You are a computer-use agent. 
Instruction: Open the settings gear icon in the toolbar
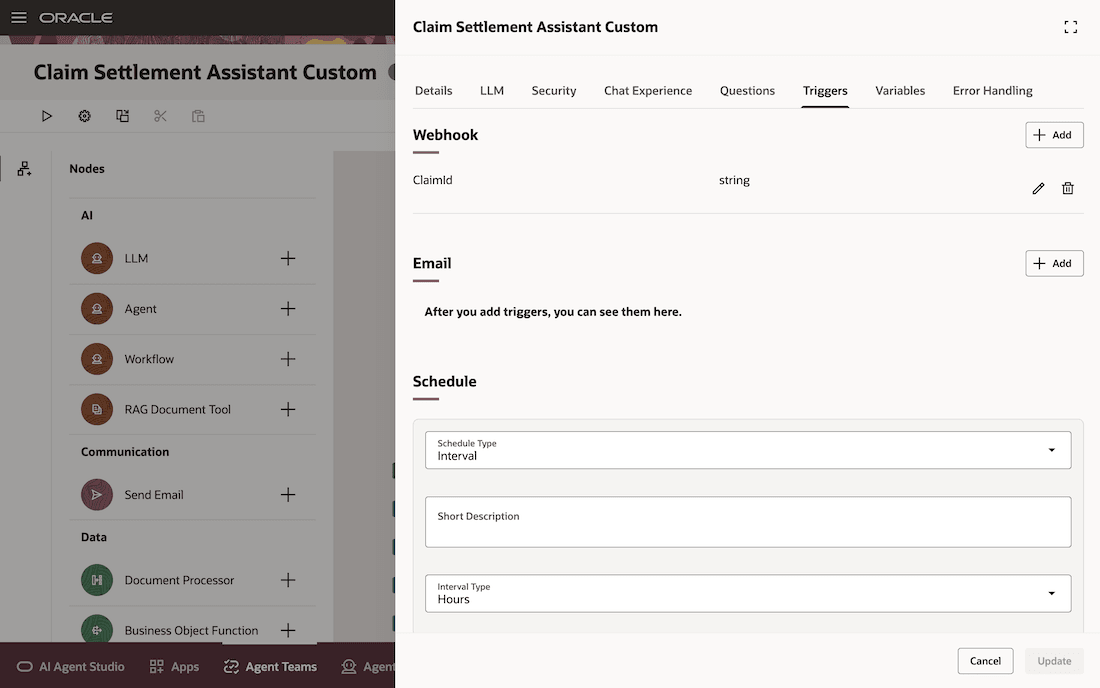[84, 116]
